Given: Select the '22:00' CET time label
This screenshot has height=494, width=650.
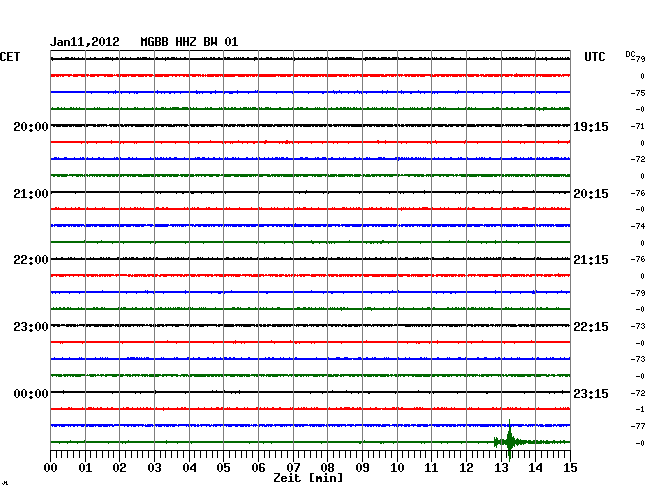Looking at the screenshot, I should point(31,260).
